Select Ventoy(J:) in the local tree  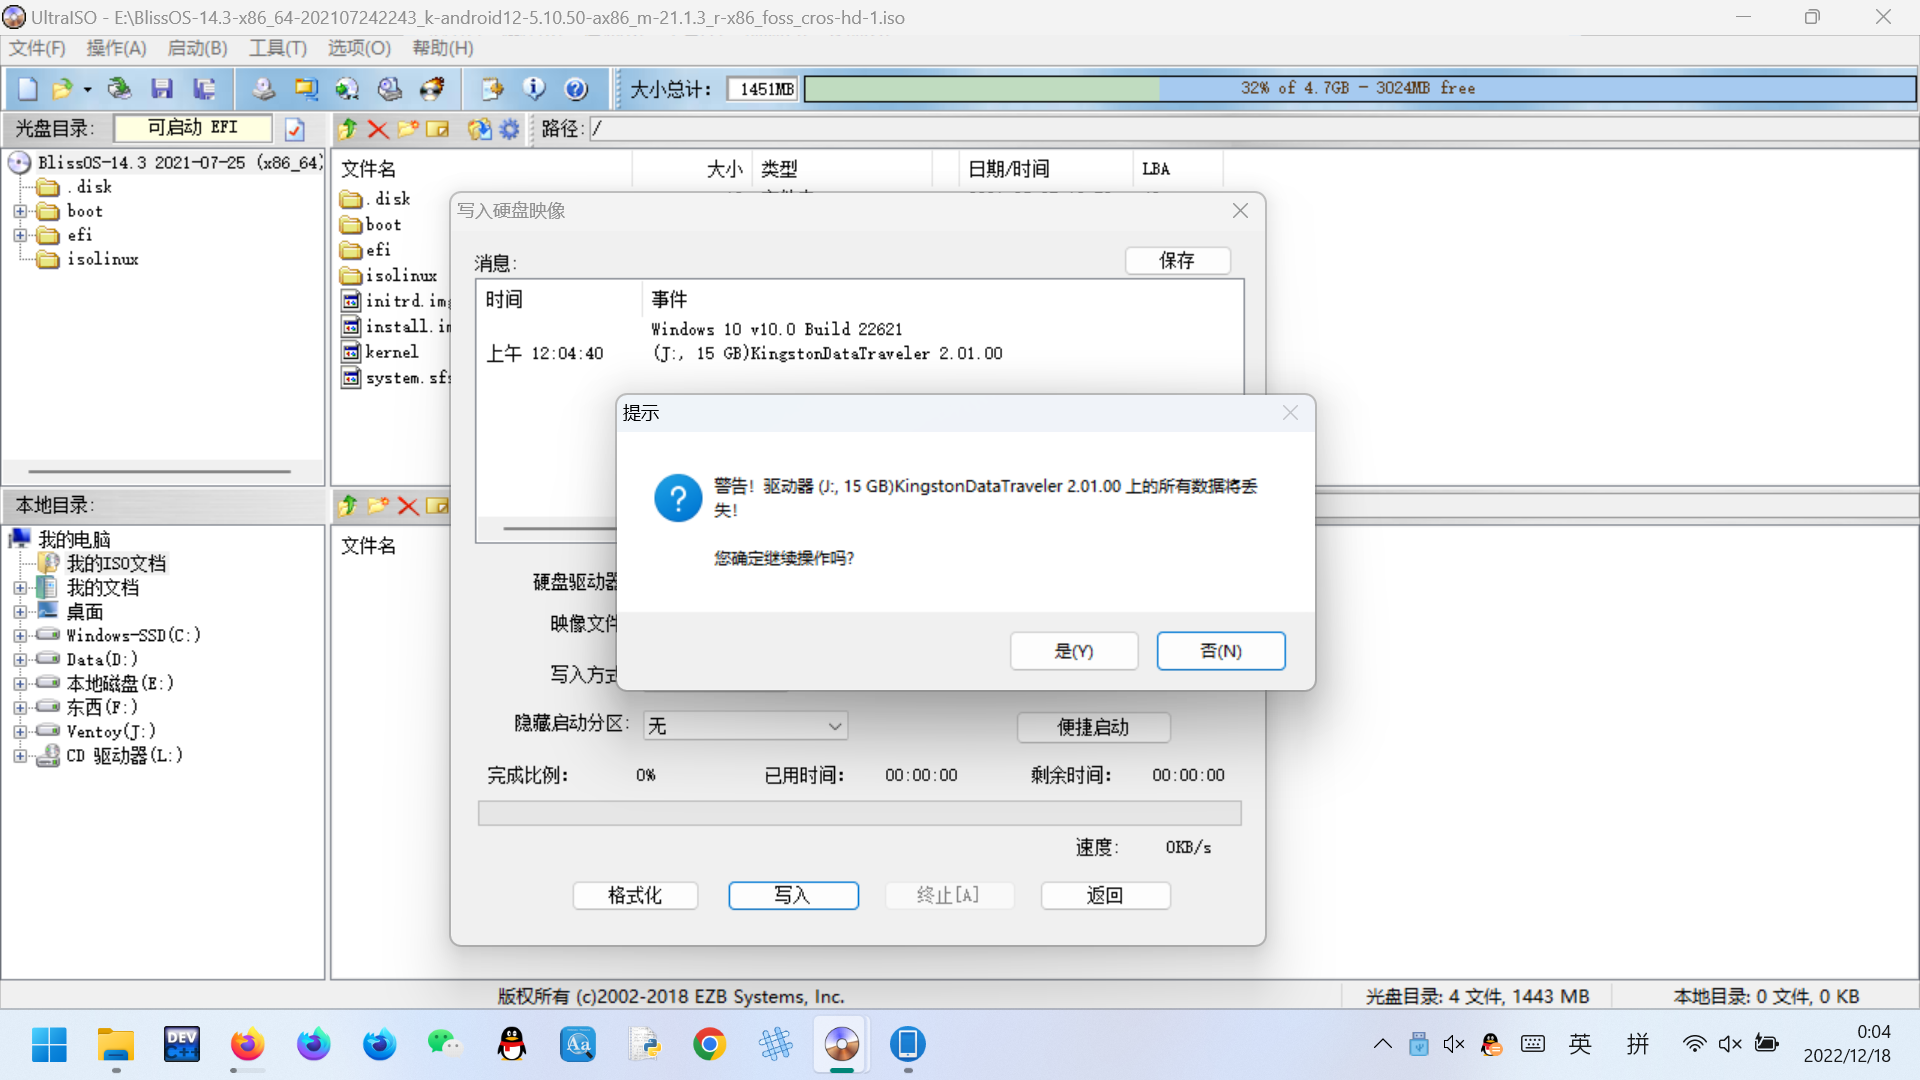(x=110, y=732)
